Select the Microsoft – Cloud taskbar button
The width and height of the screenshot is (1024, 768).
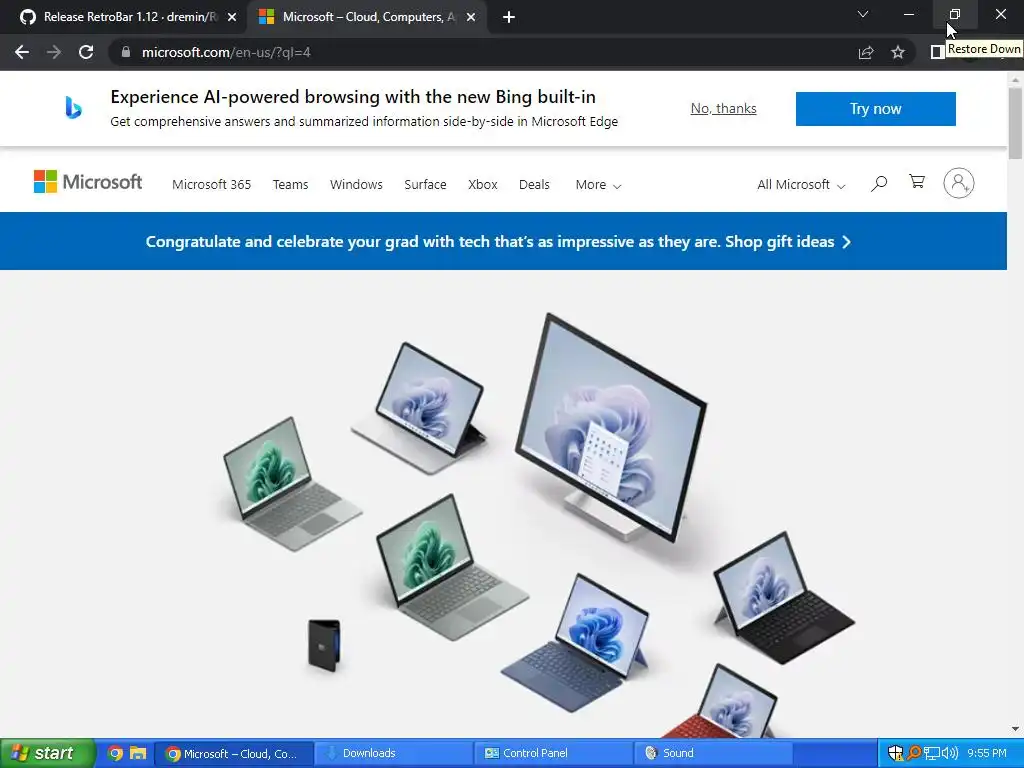233,754
